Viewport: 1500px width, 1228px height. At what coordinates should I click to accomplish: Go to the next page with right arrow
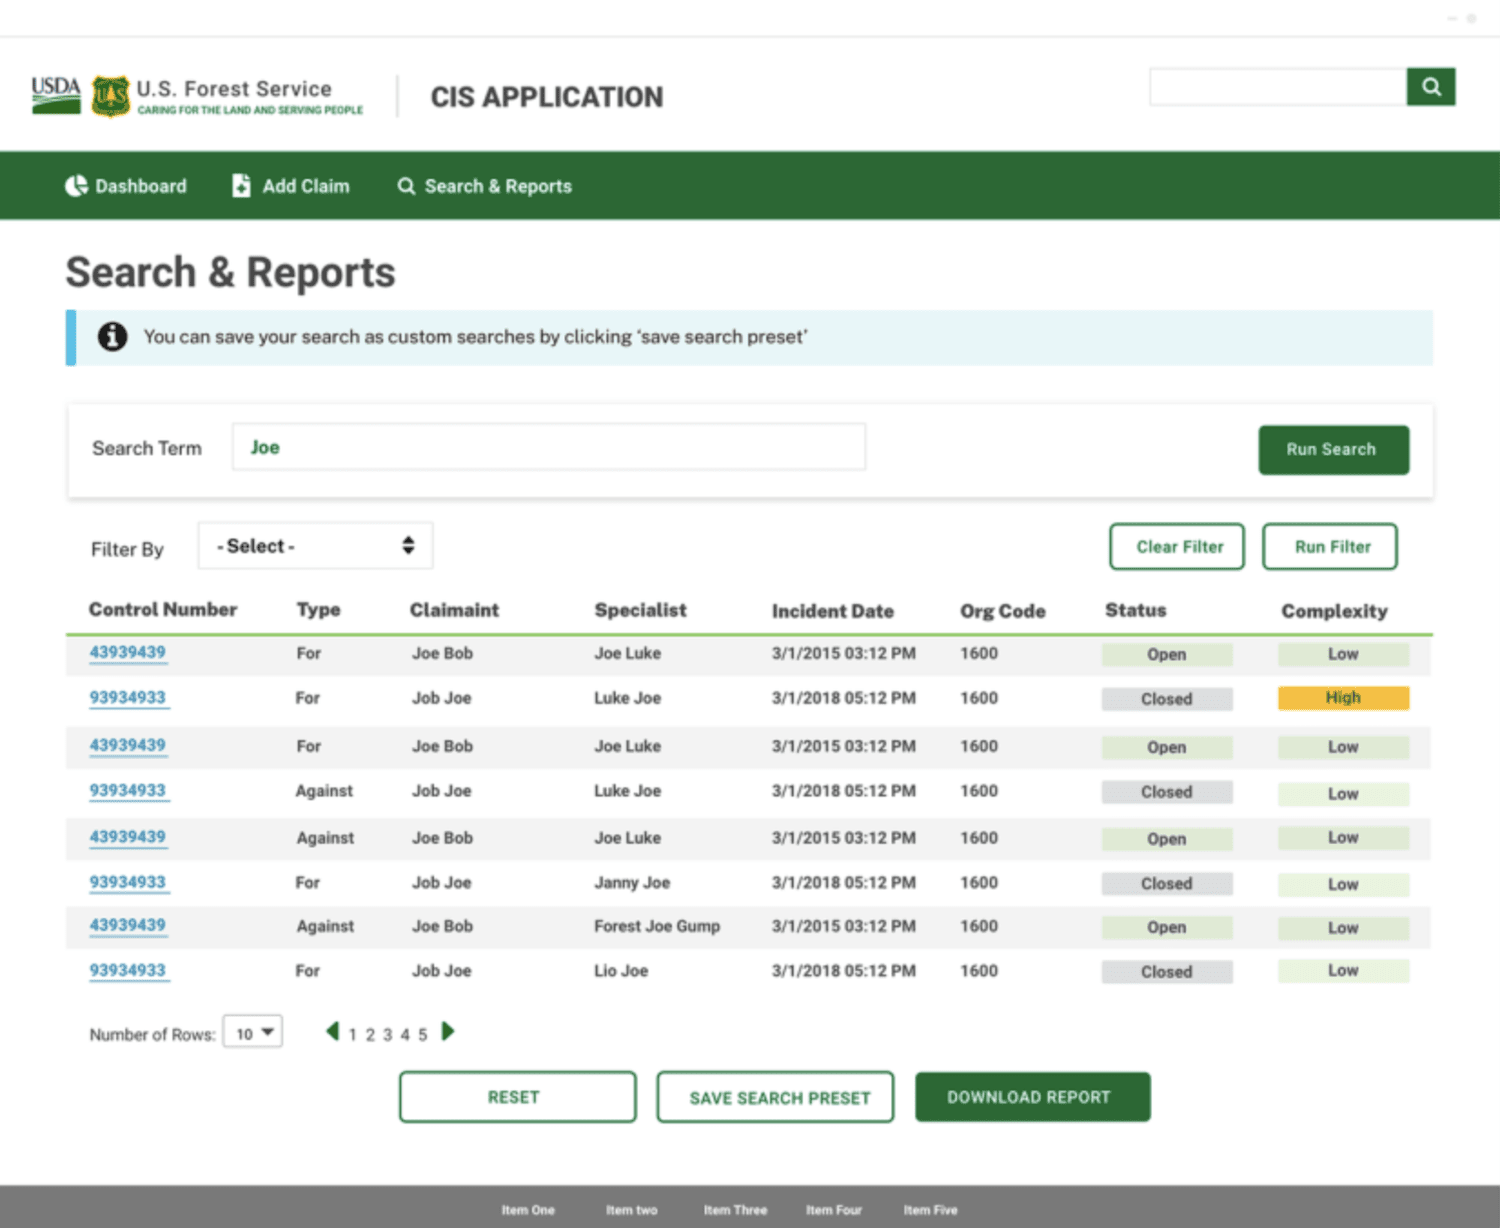click(x=448, y=1031)
